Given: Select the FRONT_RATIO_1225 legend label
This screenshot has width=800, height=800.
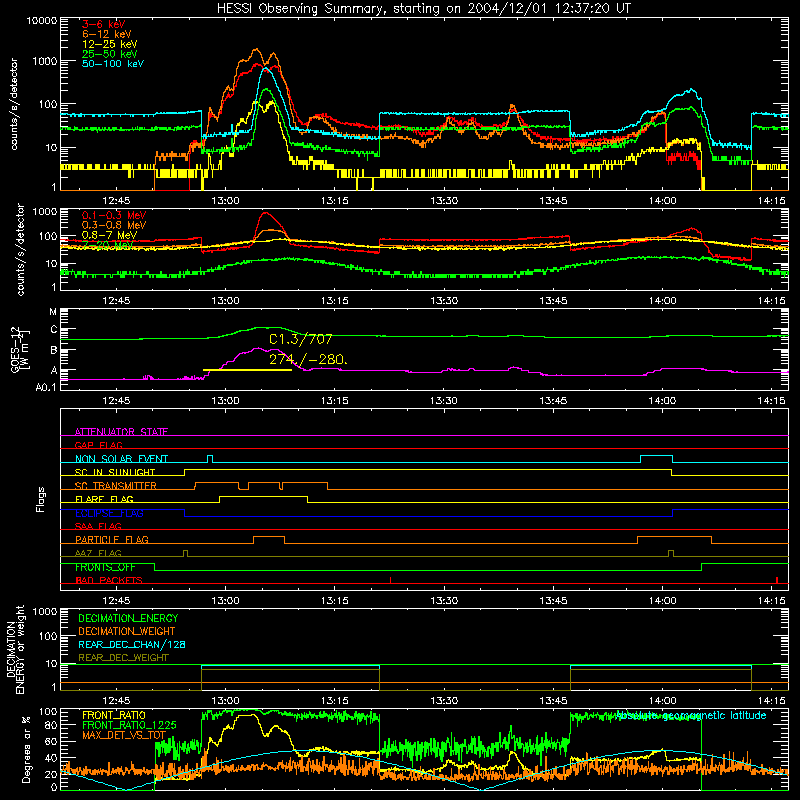Looking at the screenshot, I should [129, 725].
